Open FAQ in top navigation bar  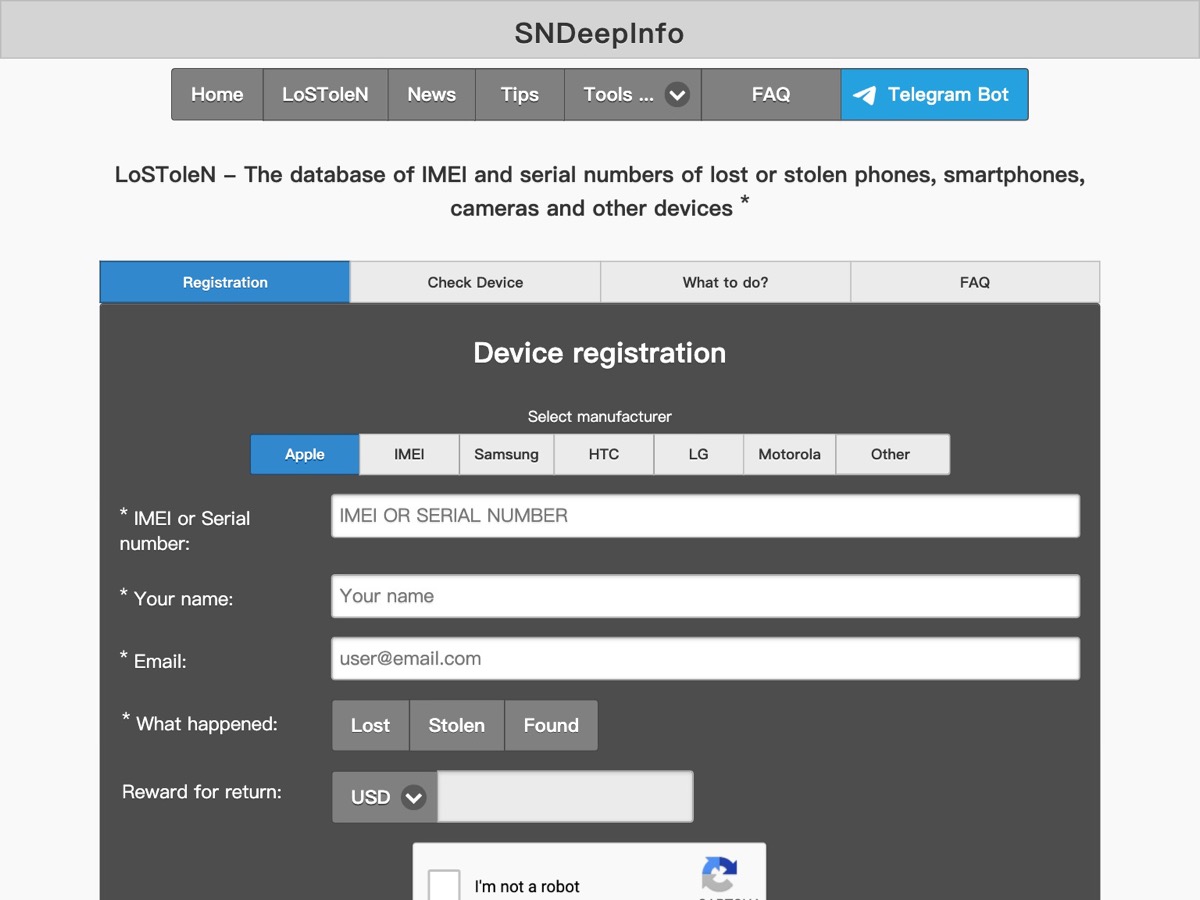[x=771, y=95]
